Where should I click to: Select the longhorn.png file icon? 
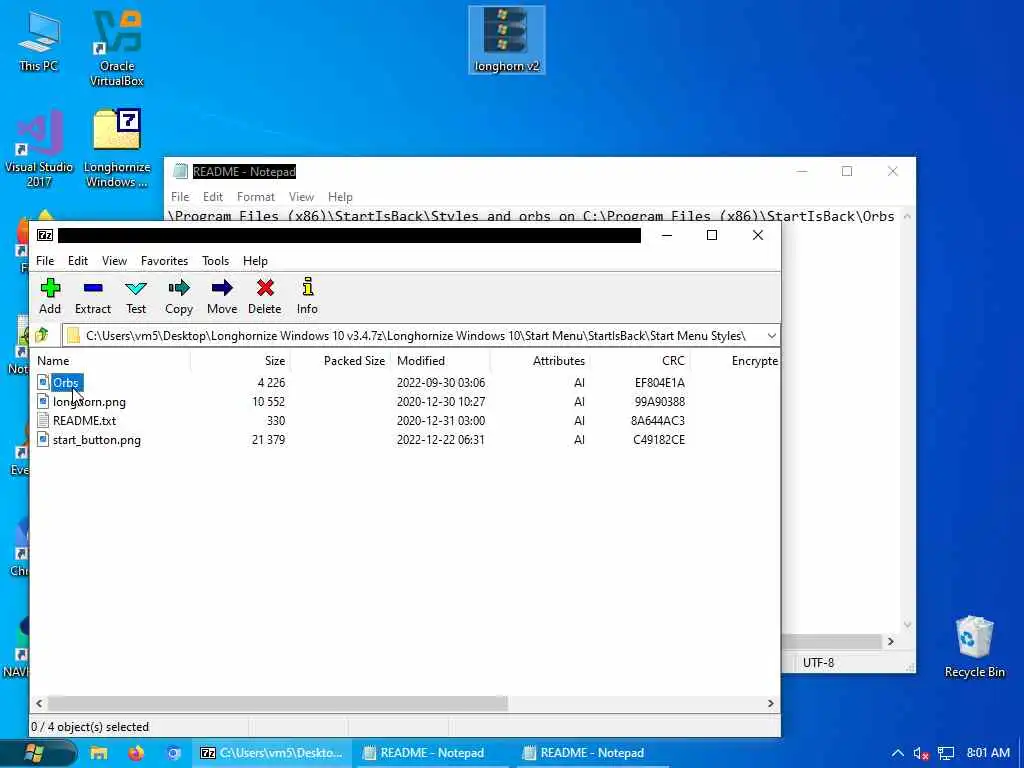(x=43, y=402)
